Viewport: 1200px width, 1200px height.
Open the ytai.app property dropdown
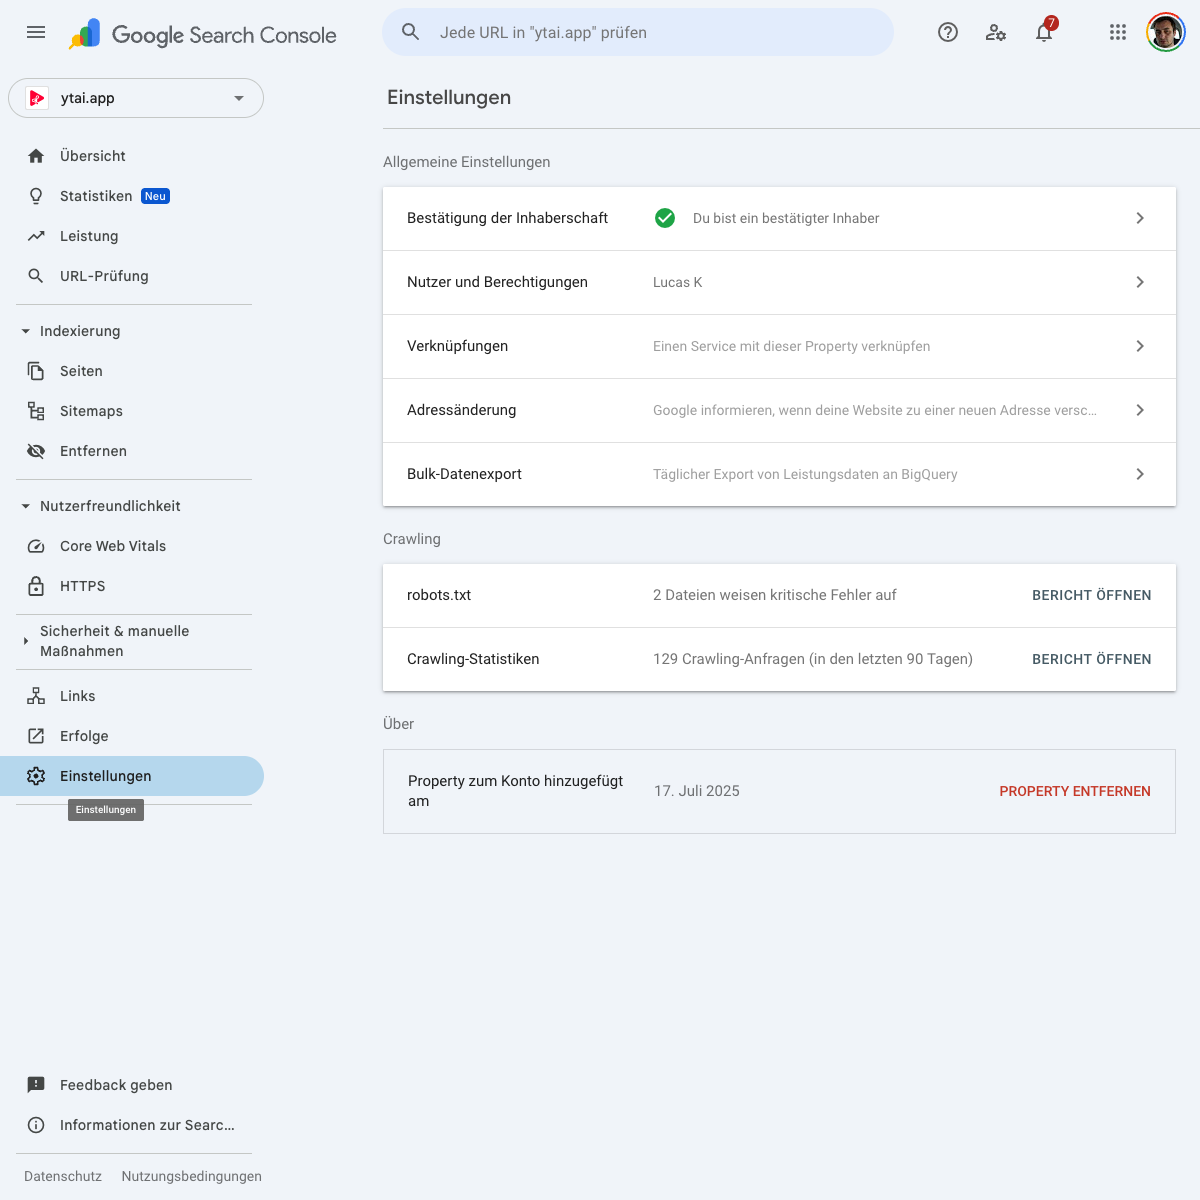coord(136,98)
